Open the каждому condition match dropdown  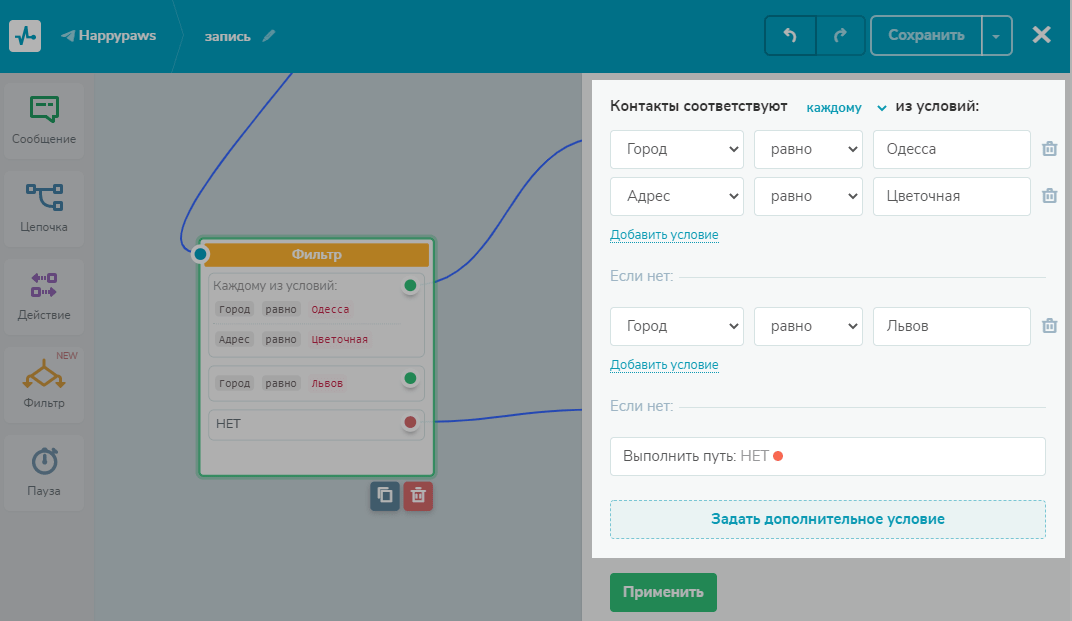846,107
